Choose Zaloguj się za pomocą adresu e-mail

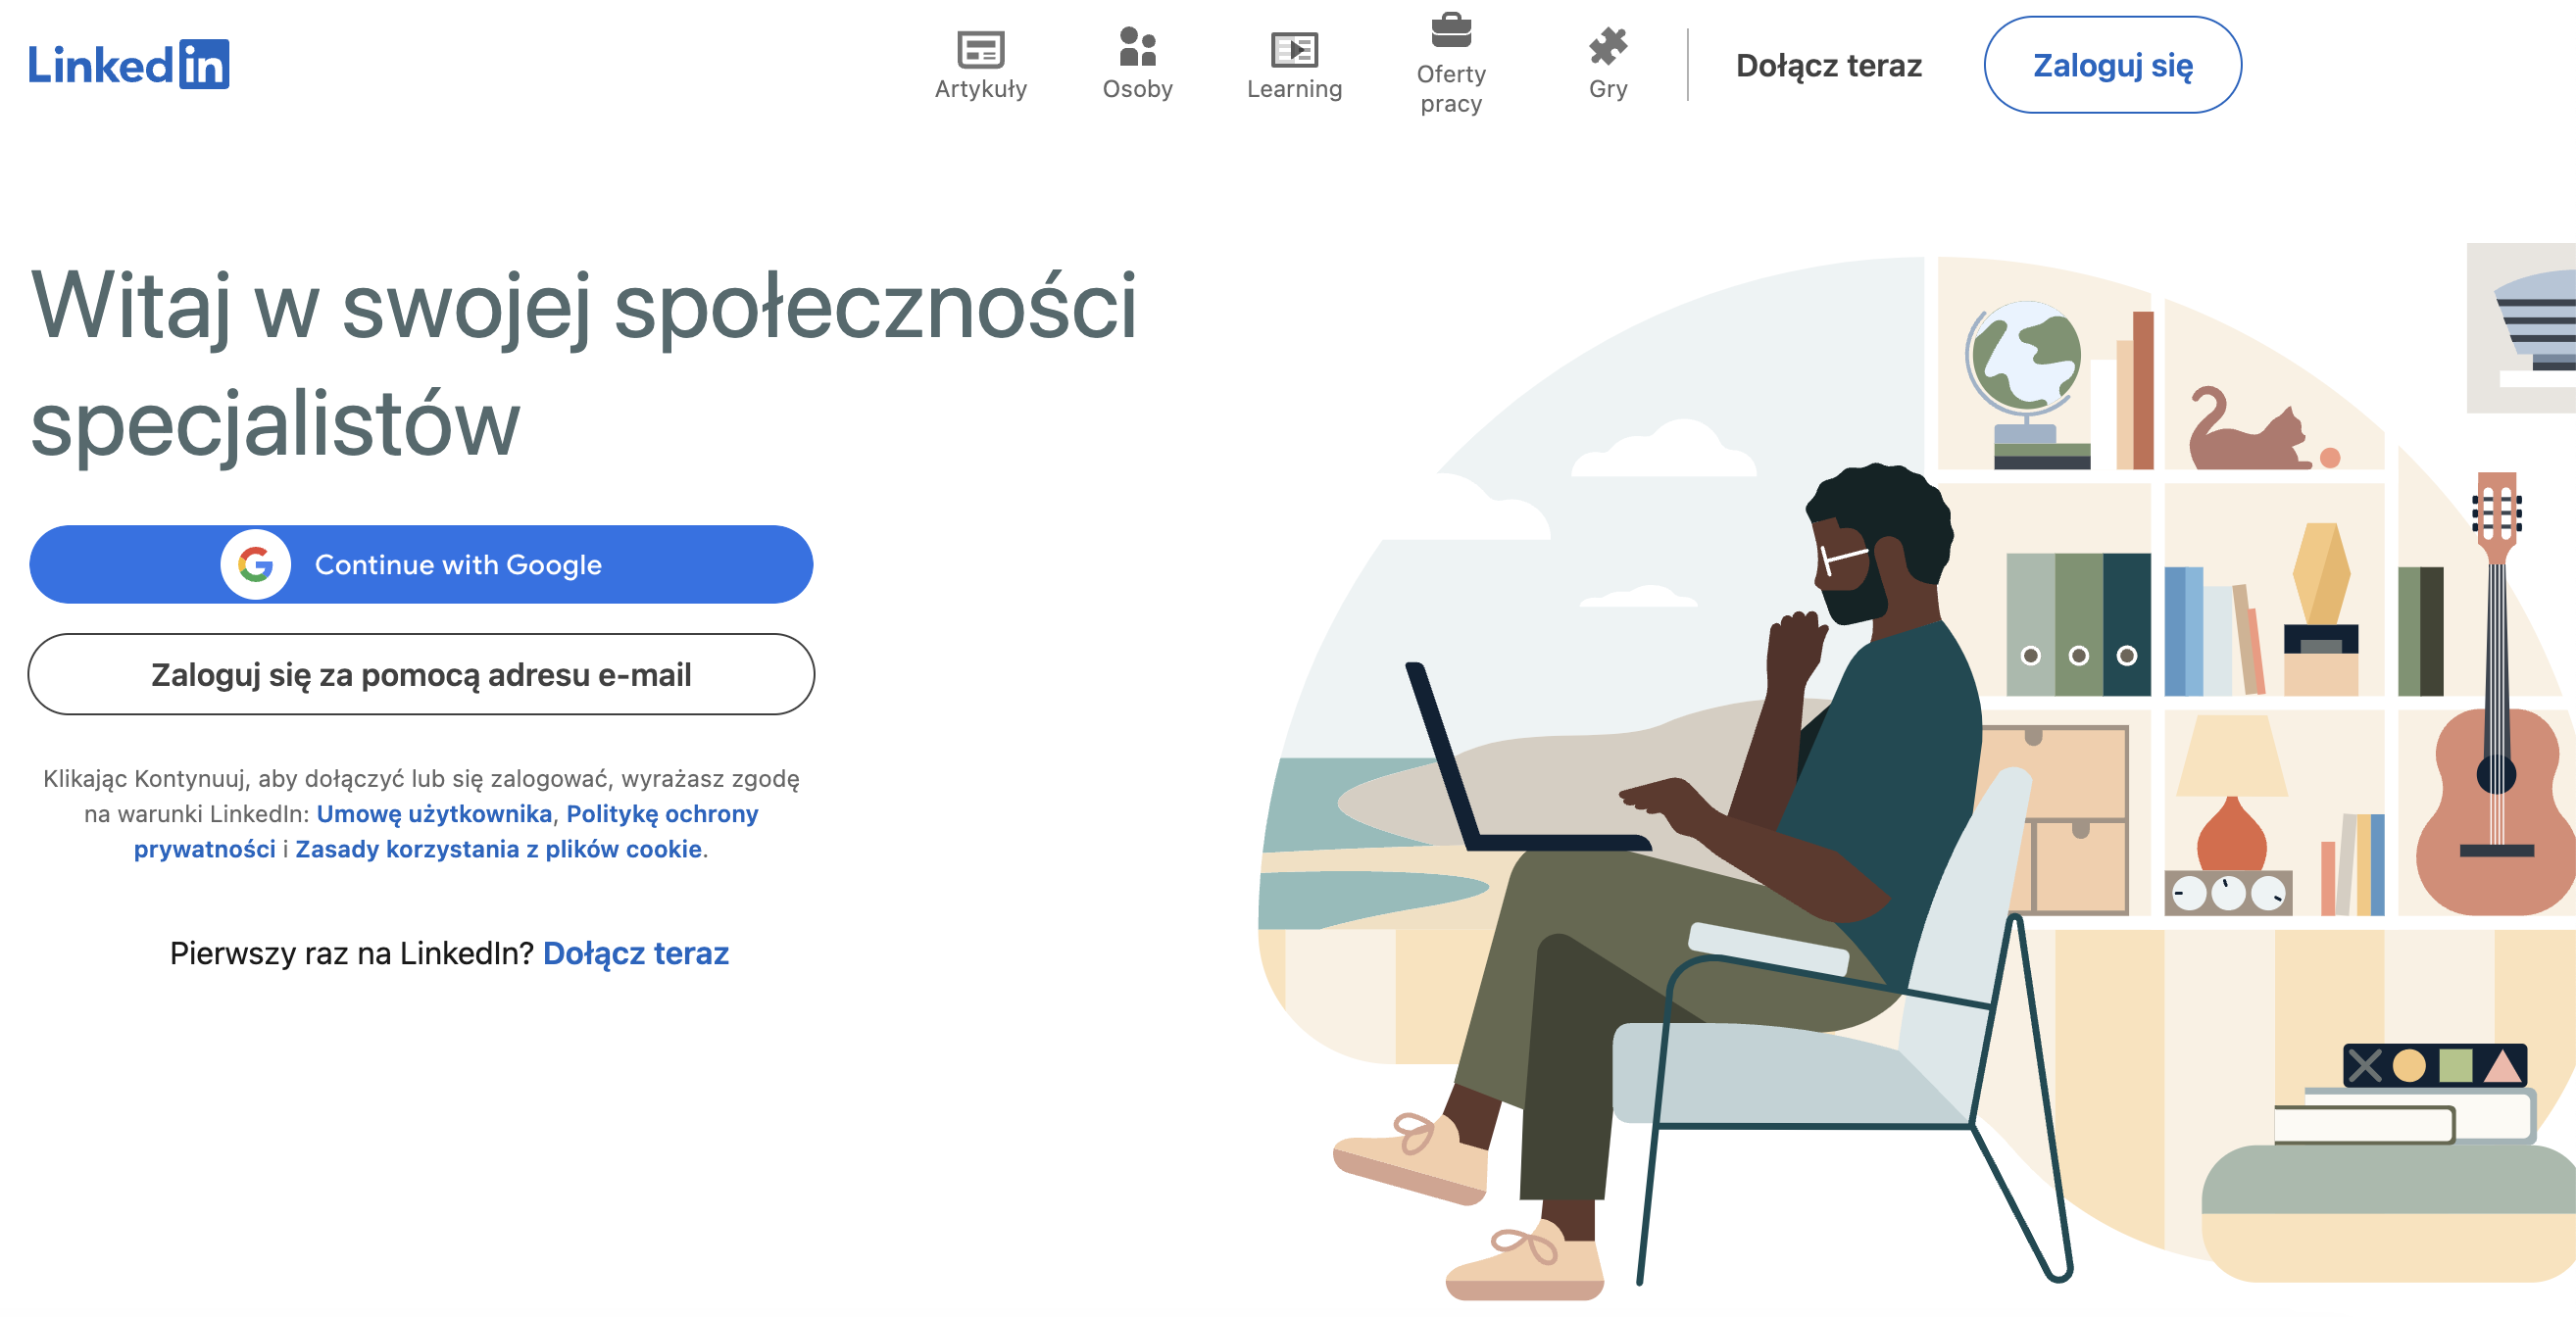click(421, 674)
